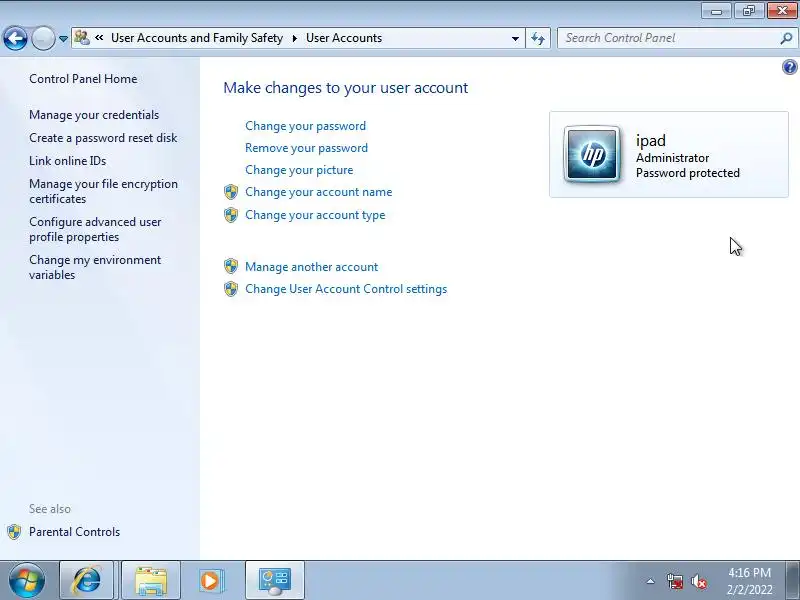Click the ipad account name text
This screenshot has height=600, width=800.
[x=651, y=140]
